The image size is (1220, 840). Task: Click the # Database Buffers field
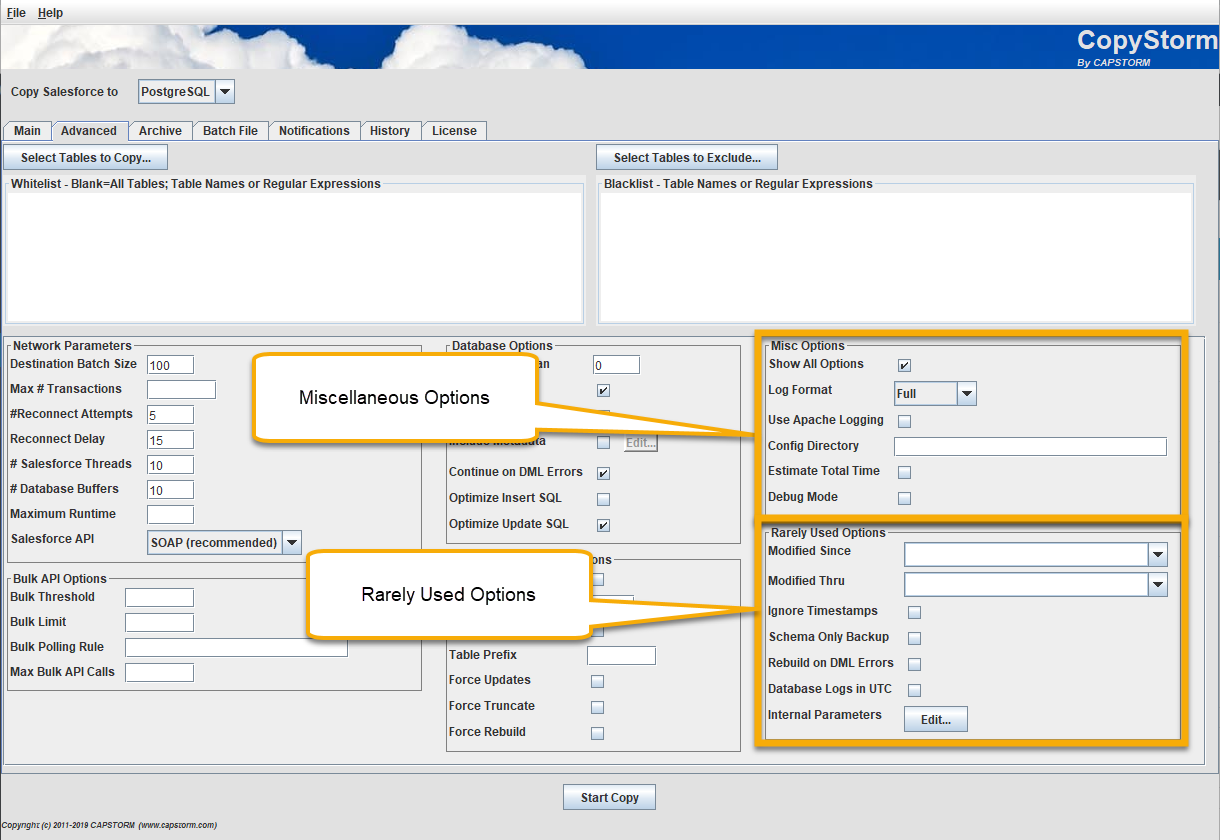(x=170, y=490)
